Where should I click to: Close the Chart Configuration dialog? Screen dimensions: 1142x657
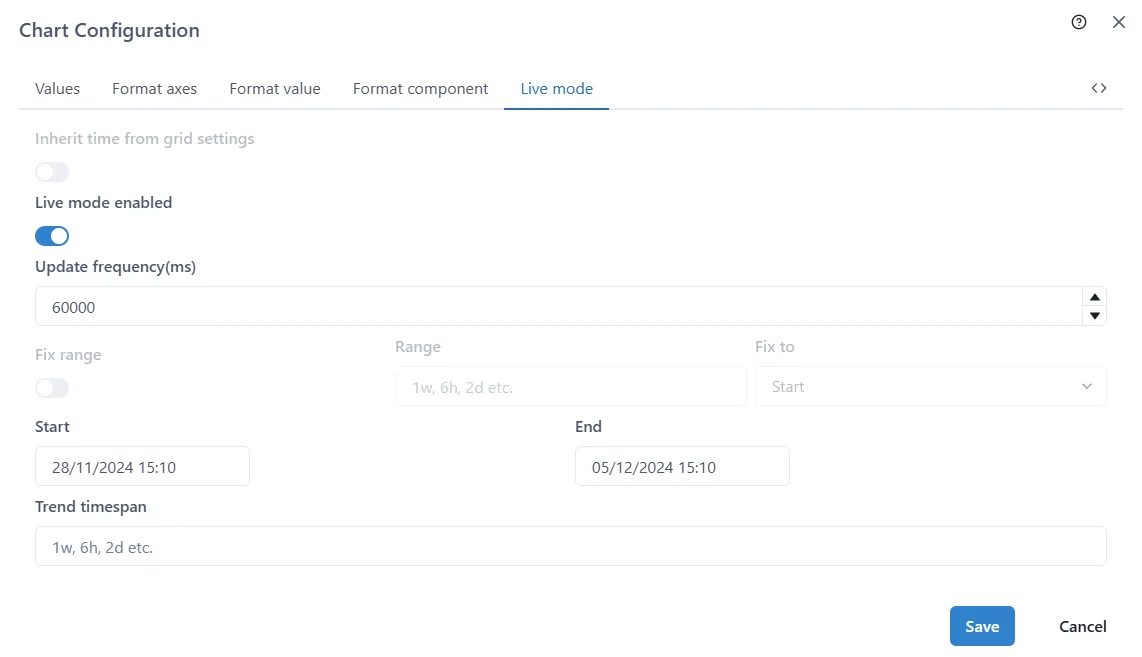[1119, 22]
